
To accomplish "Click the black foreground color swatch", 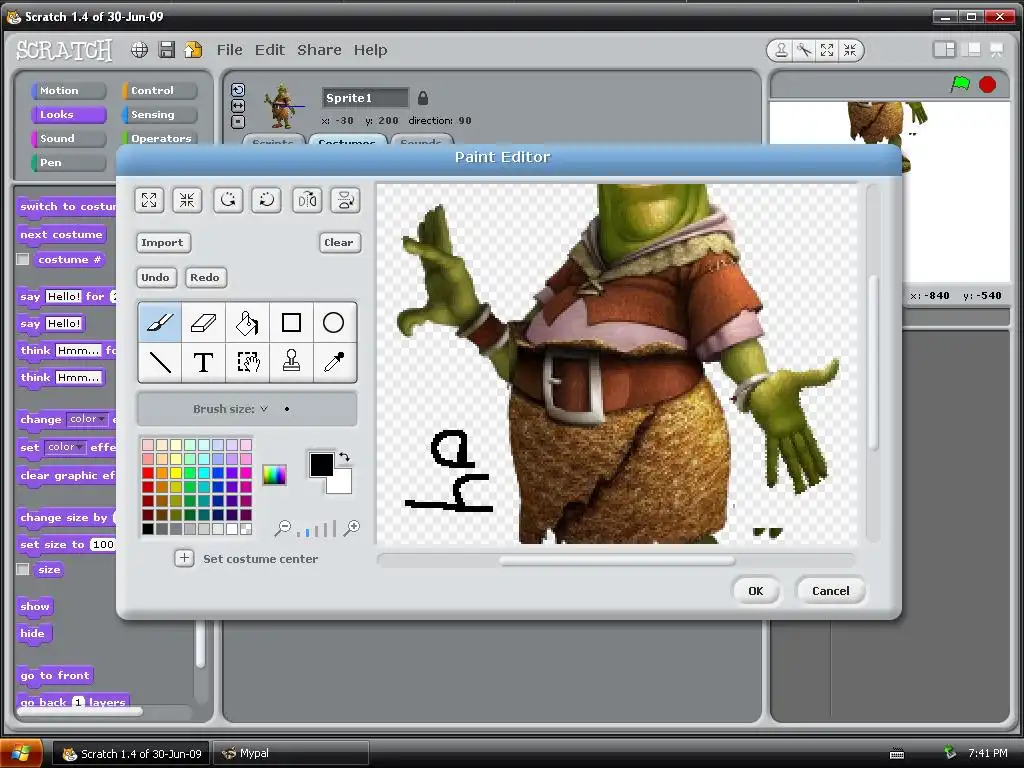I will tap(321, 464).
